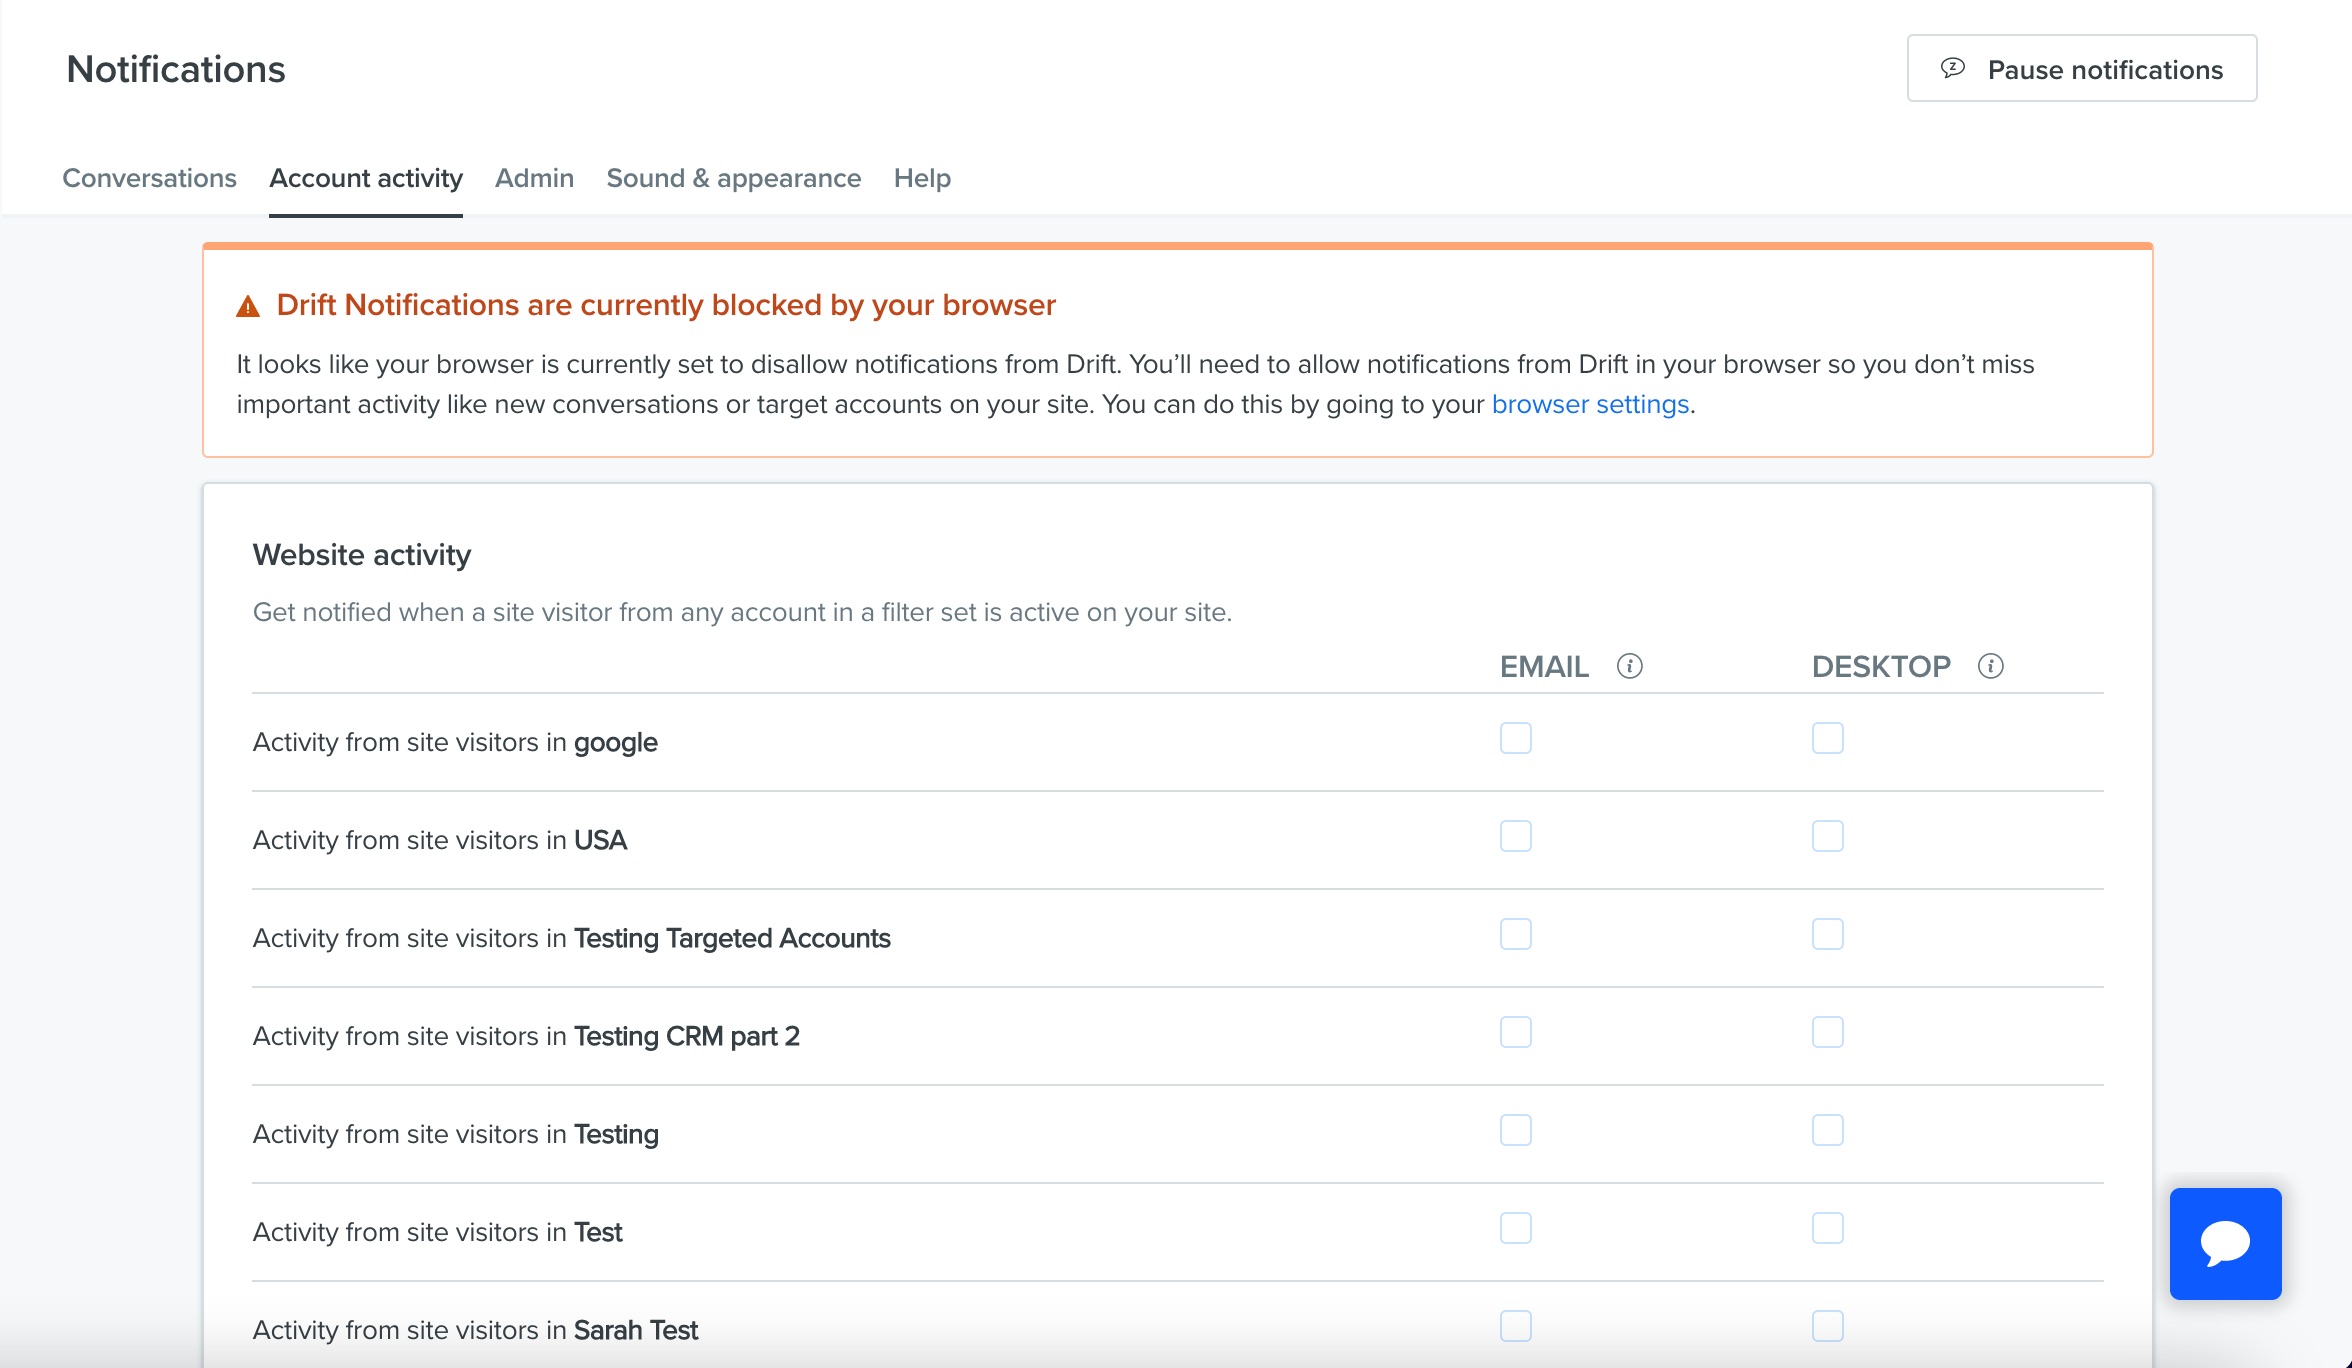Tick the desktop checkbox for Testing

tap(1828, 1130)
